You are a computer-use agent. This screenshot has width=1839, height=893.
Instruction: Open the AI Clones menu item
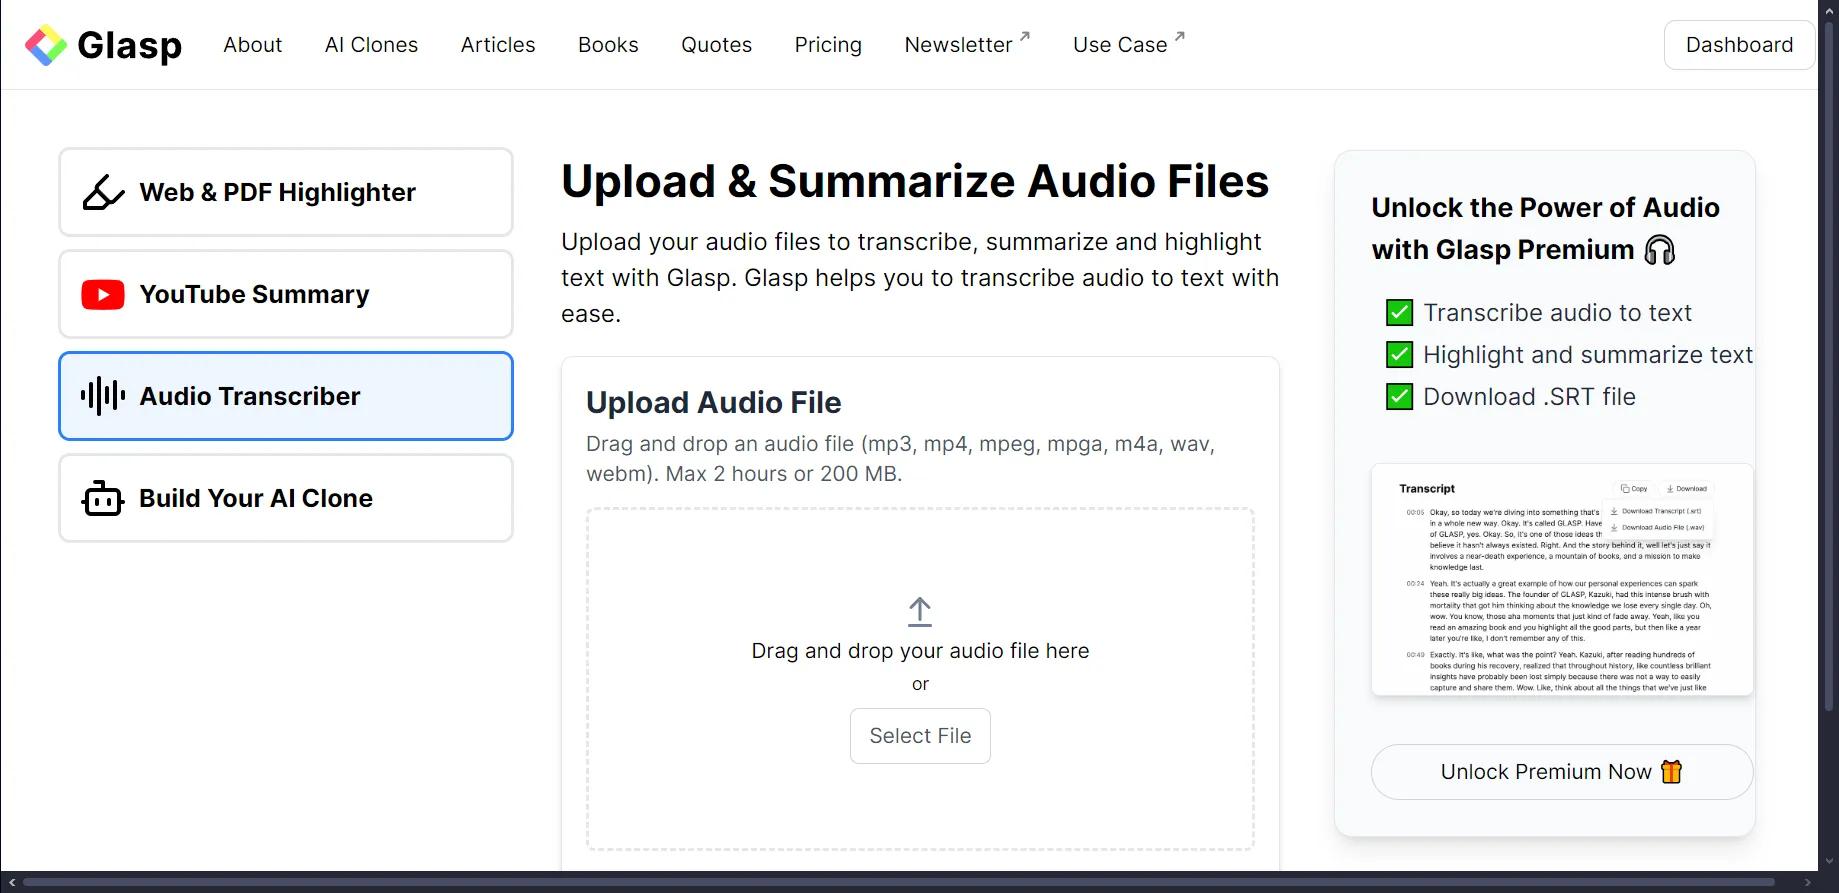pyautogui.click(x=371, y=45)
